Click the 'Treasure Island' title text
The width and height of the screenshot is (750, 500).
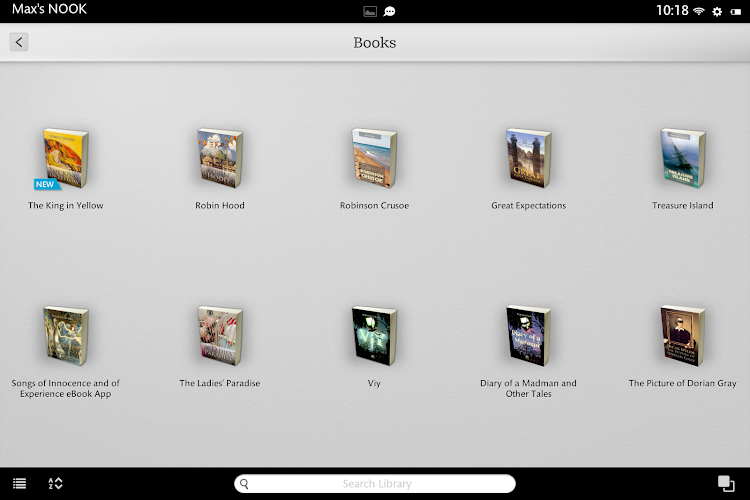[683, 205]
